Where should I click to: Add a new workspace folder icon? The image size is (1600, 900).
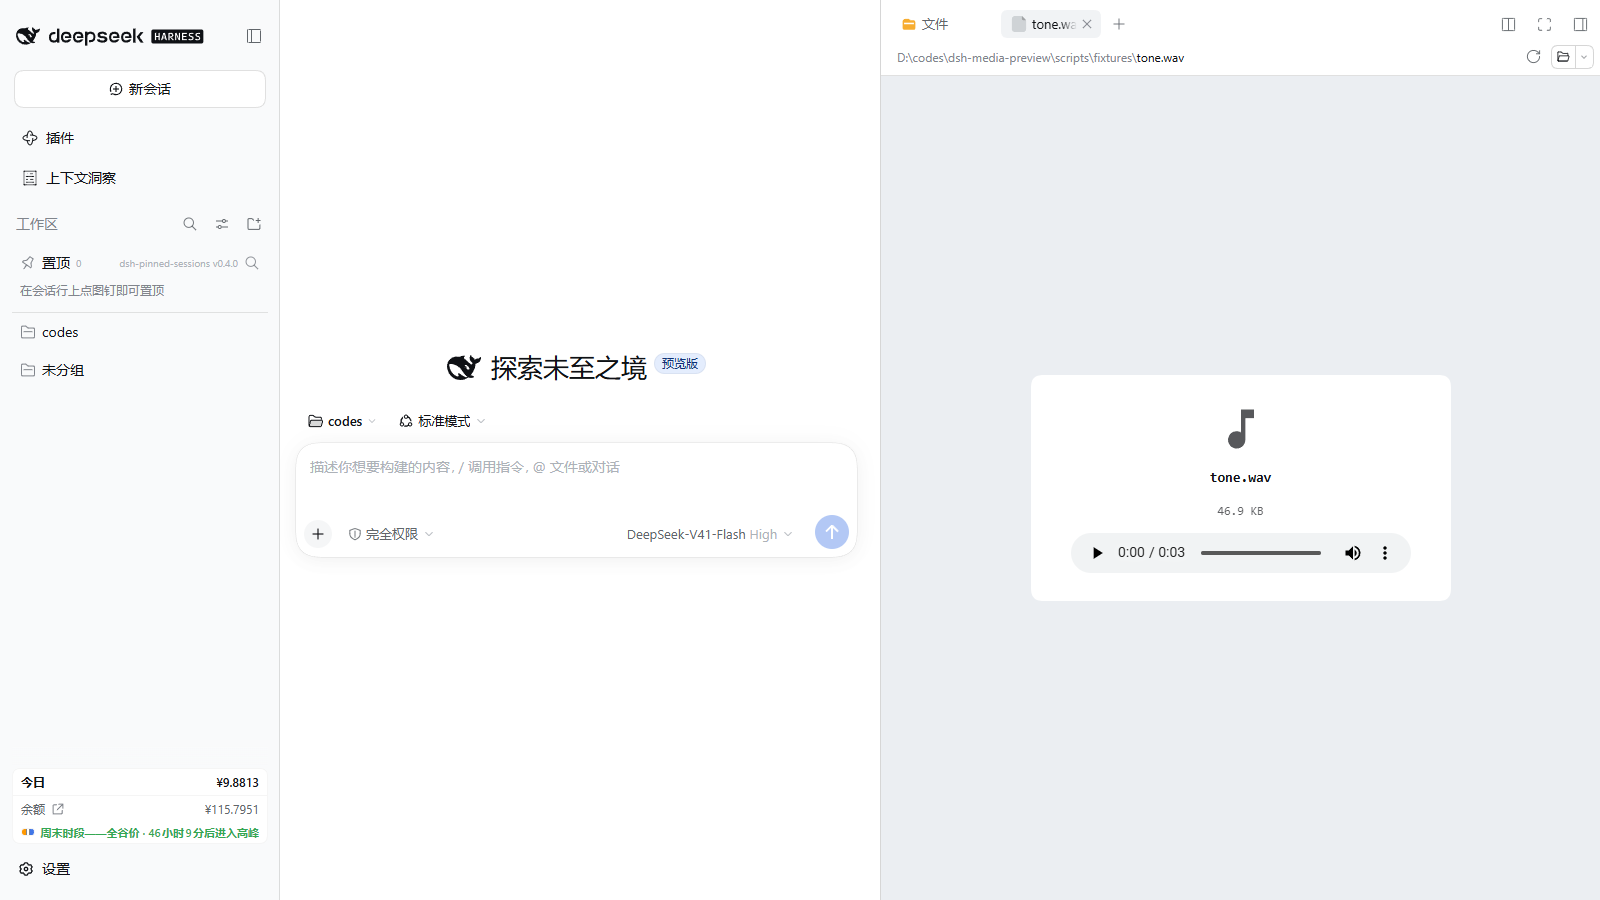[x=254, y=224]
